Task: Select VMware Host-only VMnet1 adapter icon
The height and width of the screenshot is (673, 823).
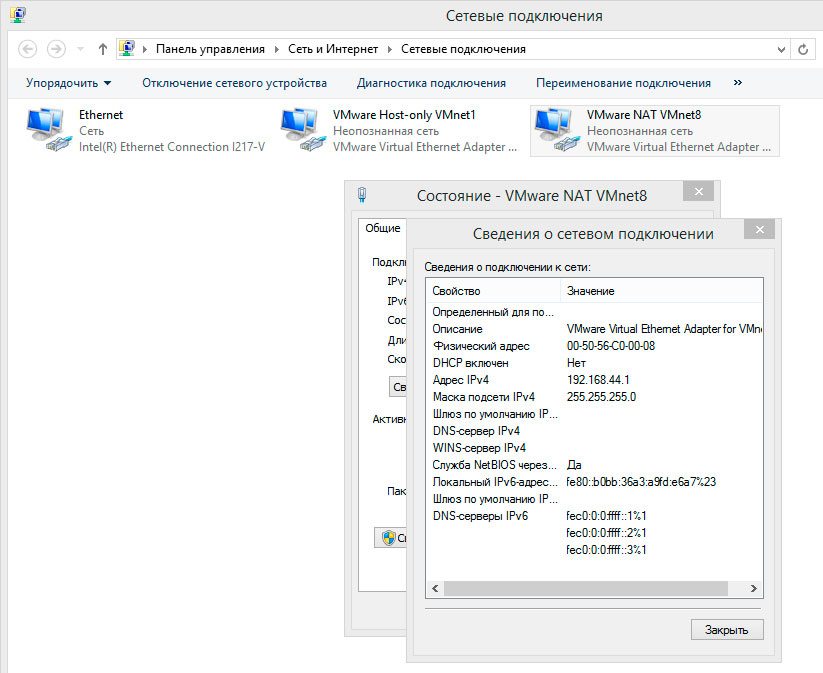Action: click(302, 130)
